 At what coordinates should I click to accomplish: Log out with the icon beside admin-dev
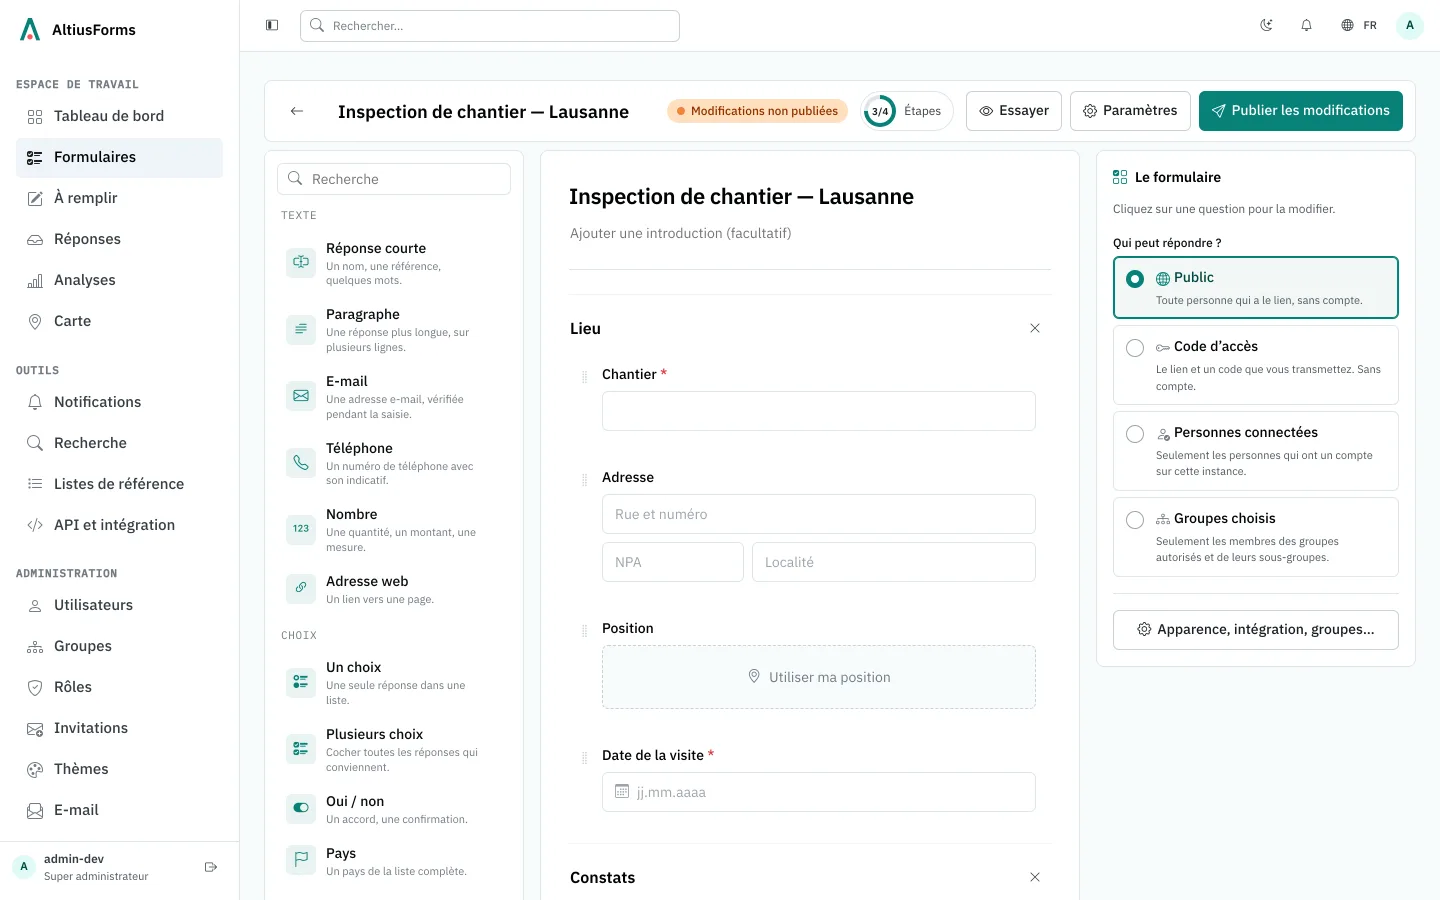pyautogui.click(x=211, y=867)
